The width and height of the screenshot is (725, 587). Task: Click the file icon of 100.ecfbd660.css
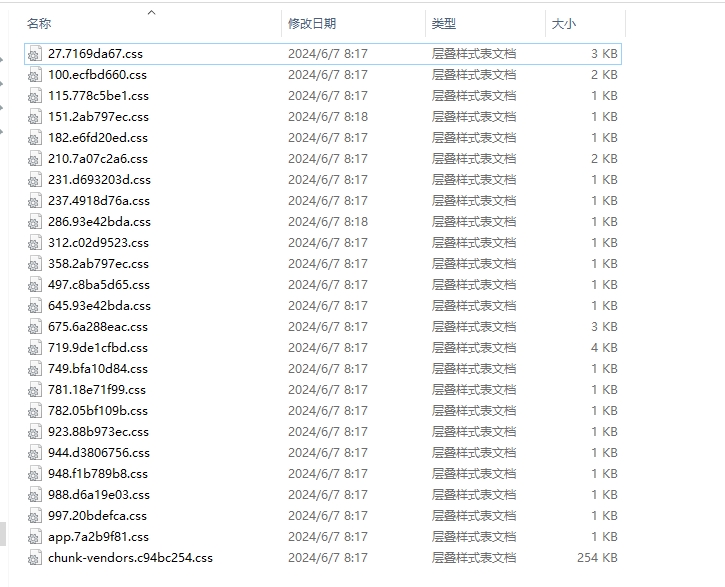click(34, 75)
